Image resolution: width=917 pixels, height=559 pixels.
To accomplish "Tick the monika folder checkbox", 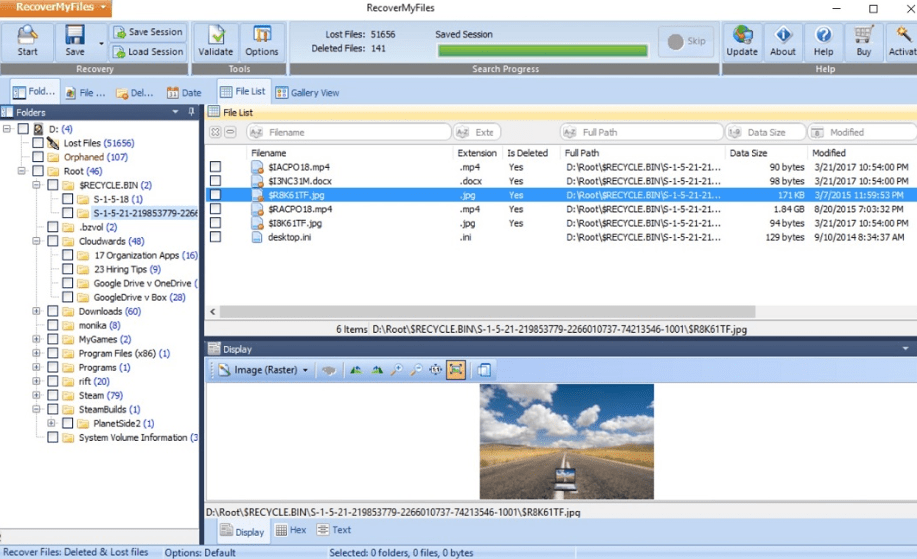I will click(x=53, y=325).
